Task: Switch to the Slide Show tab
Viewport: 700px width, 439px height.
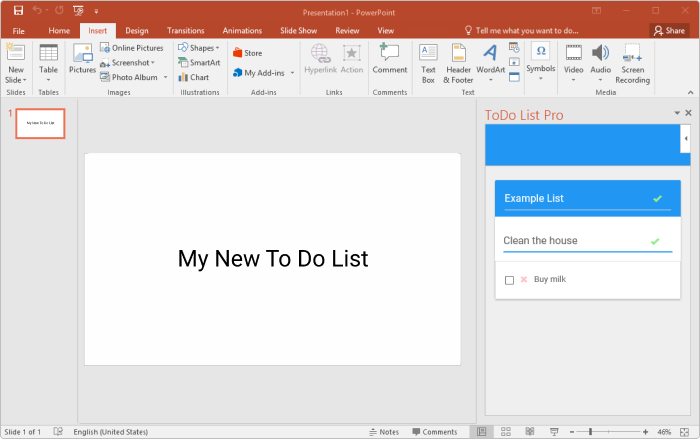Action: click(x=298, y=31)
